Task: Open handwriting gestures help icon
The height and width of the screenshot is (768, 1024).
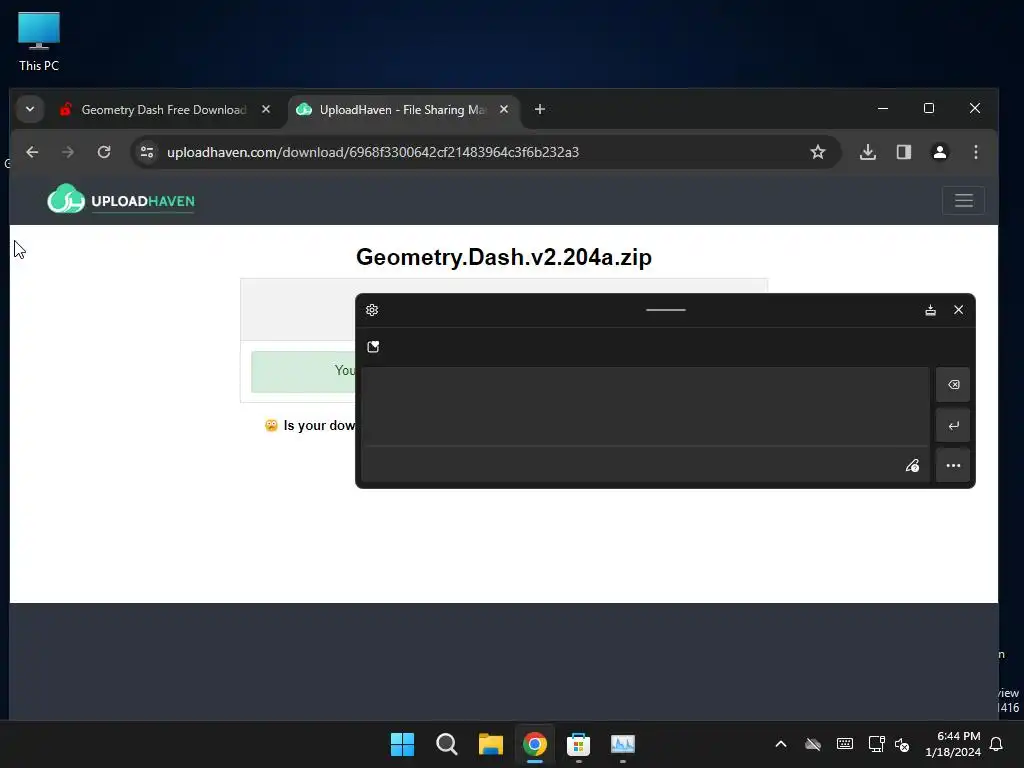Action: (x=912, y=466)
